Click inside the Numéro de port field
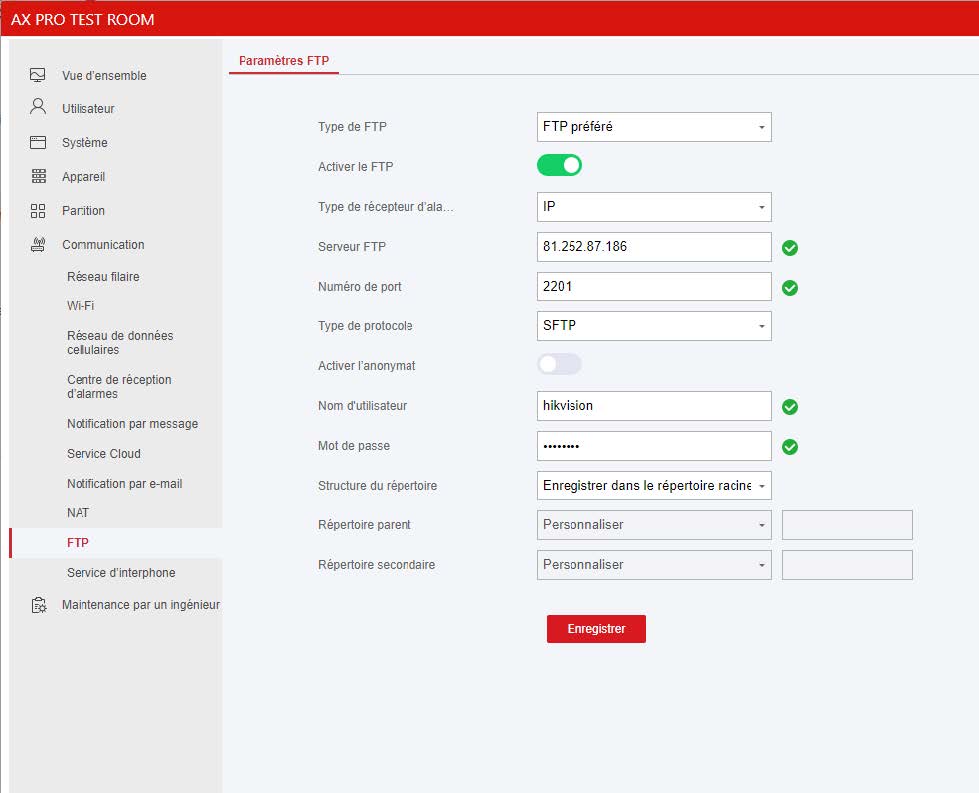The image size is (979, 793). [654, 287]
